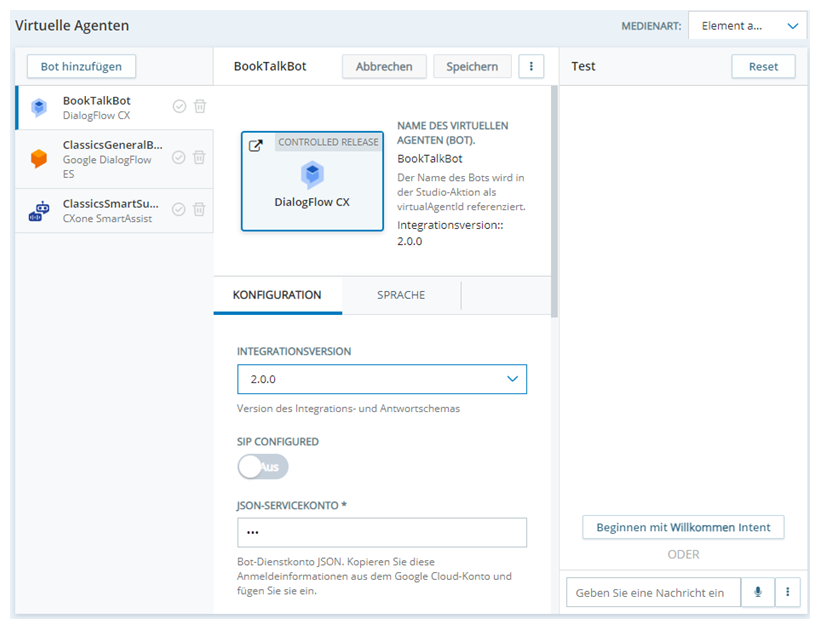
Task: Click microphone icon in Test panel
Action: 758,592
